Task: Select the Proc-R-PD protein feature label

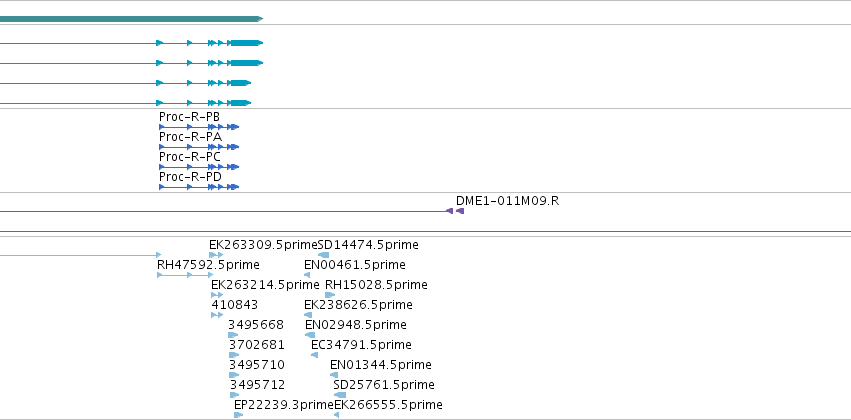Action: [190, 177]
